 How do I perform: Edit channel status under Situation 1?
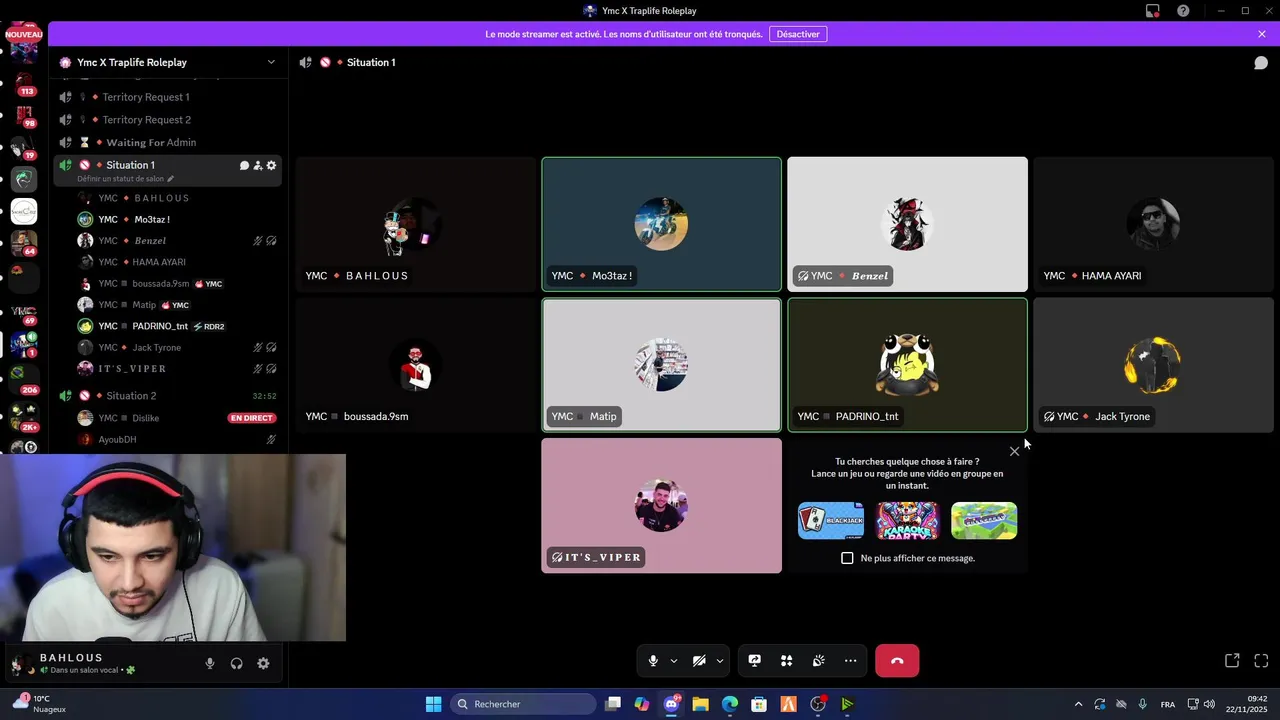[x=125, y=179]
